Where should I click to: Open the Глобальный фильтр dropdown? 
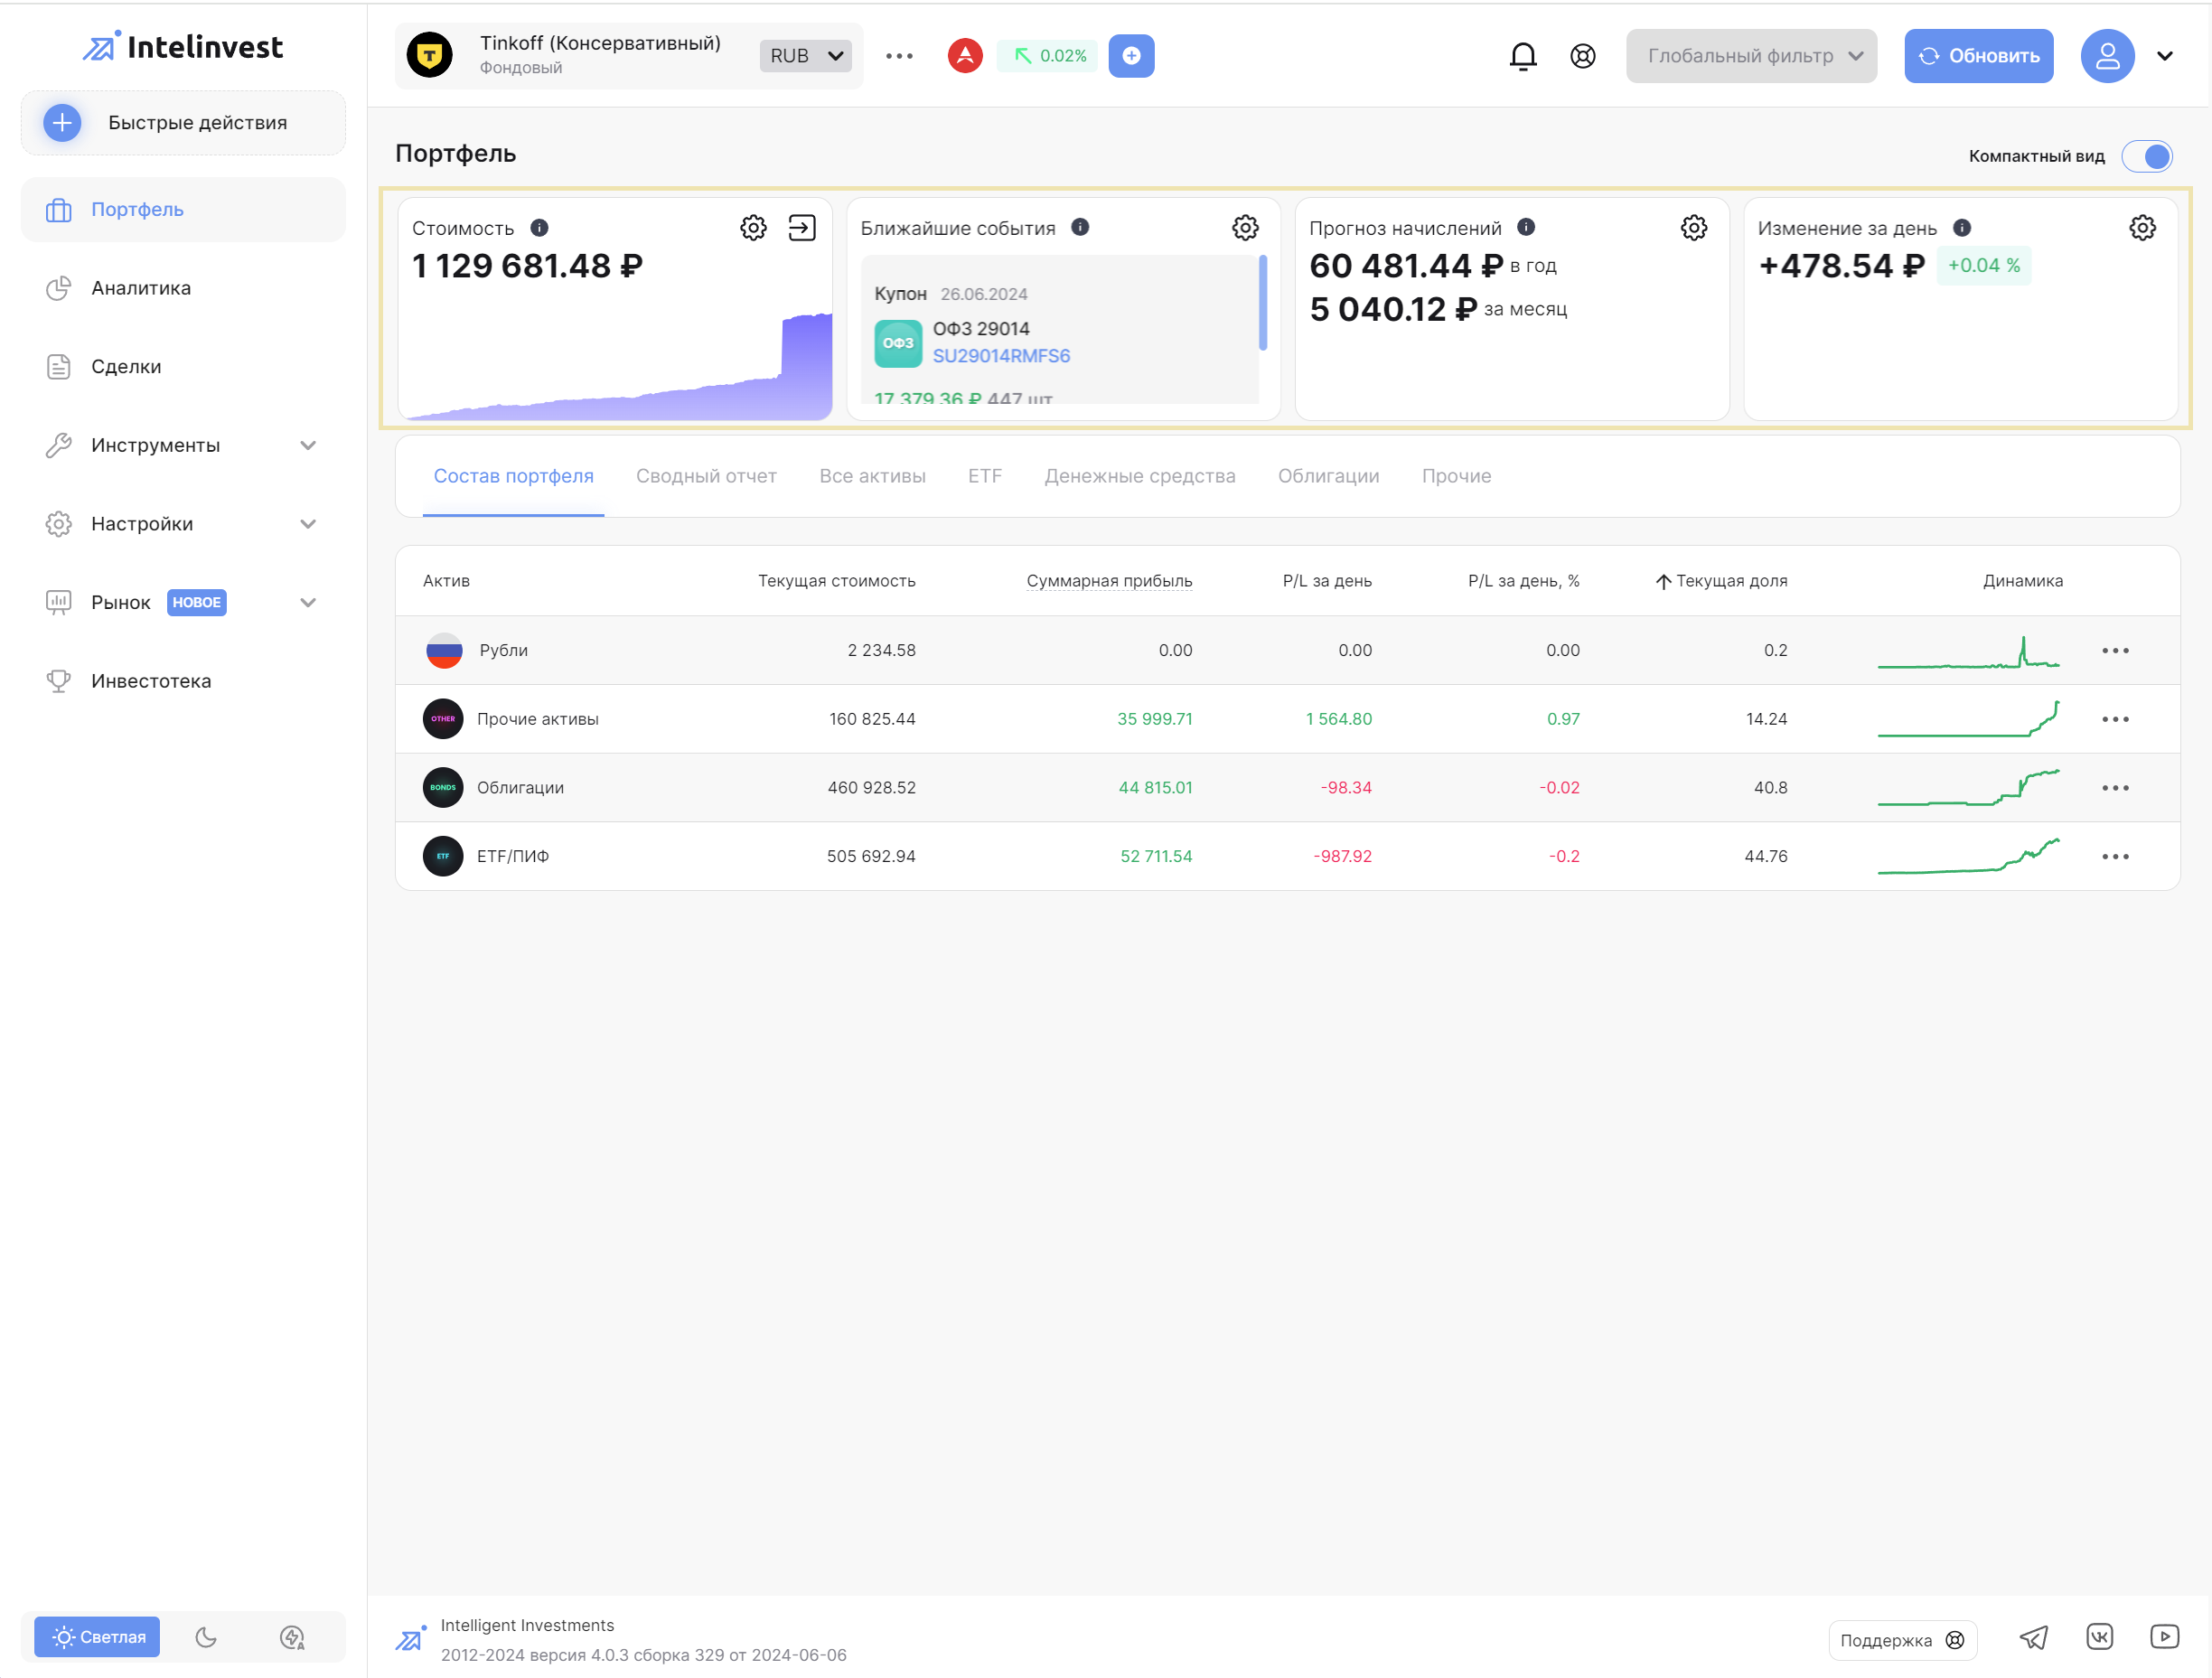click(1751, 56)
